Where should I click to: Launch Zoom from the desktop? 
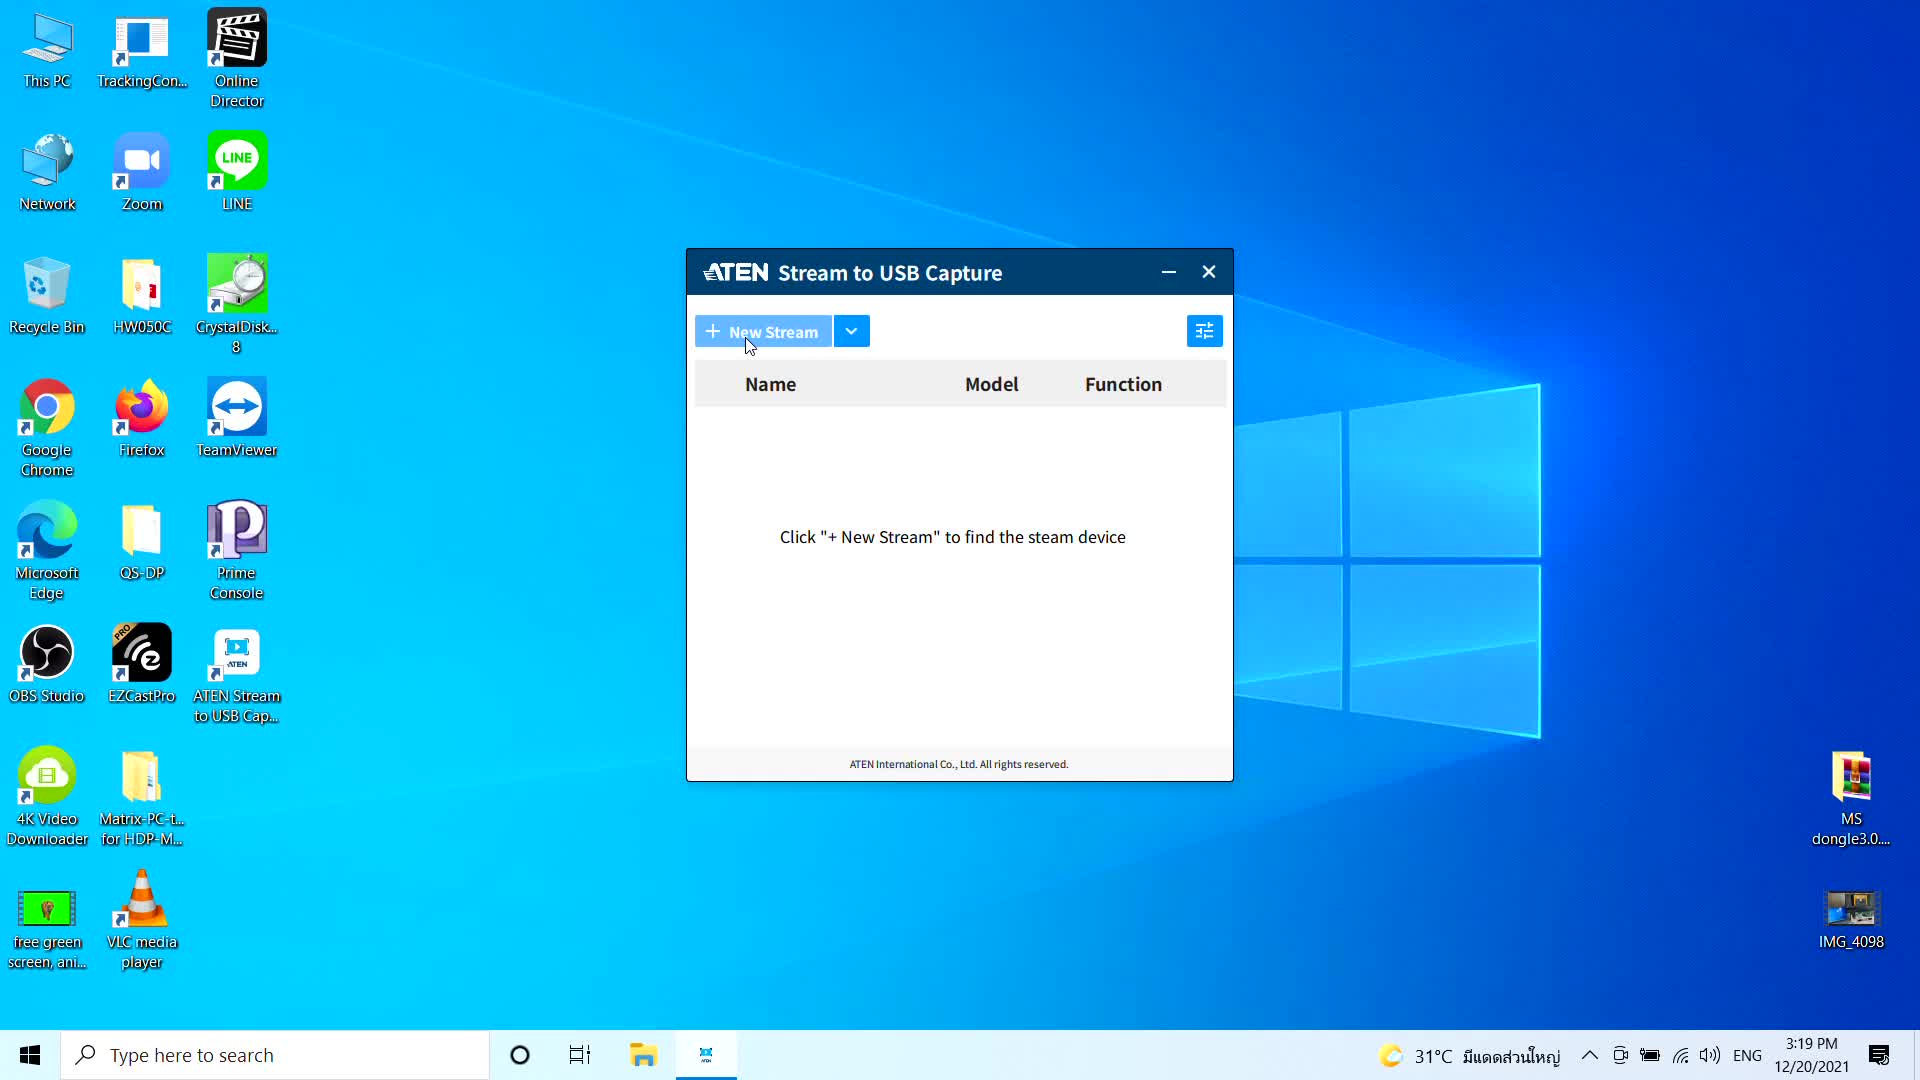click(142, 173)
